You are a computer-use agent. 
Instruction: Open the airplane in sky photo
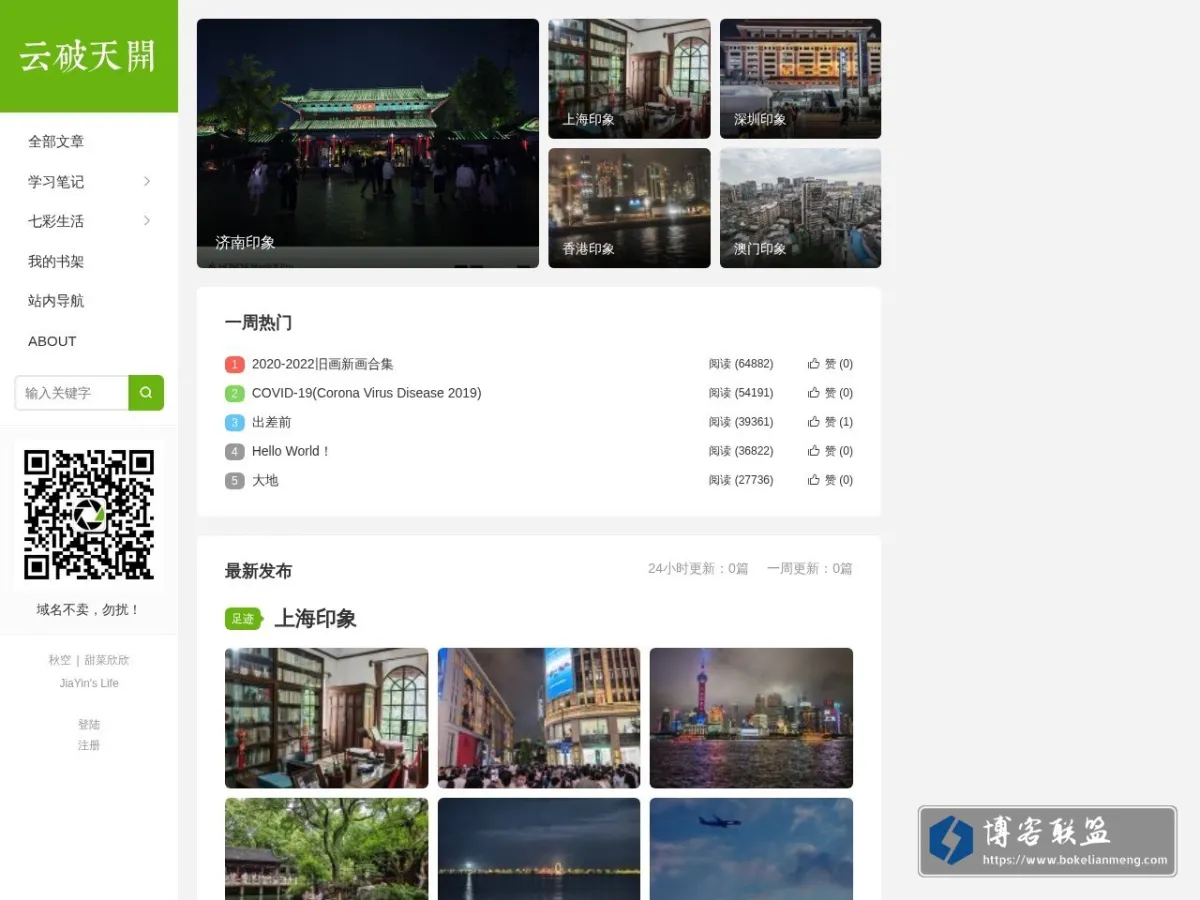[751, 848]
